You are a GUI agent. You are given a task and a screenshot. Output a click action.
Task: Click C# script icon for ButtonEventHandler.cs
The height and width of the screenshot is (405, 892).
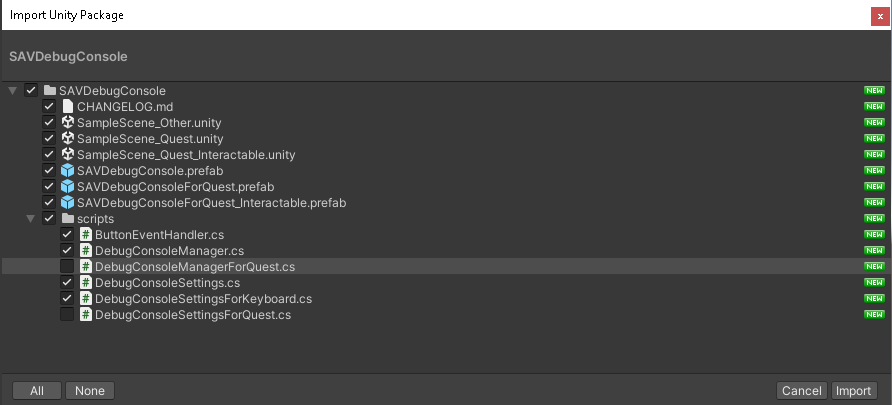click(86, 234)
